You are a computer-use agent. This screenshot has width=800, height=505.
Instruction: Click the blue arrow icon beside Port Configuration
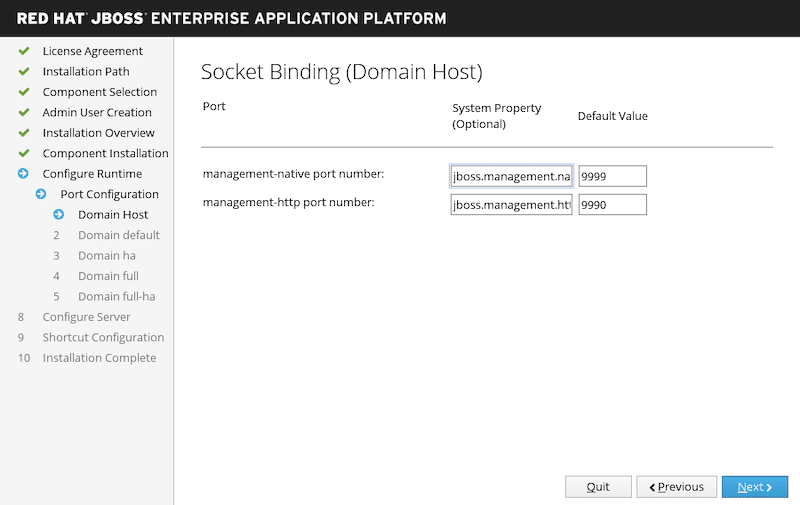click(41, 194)
